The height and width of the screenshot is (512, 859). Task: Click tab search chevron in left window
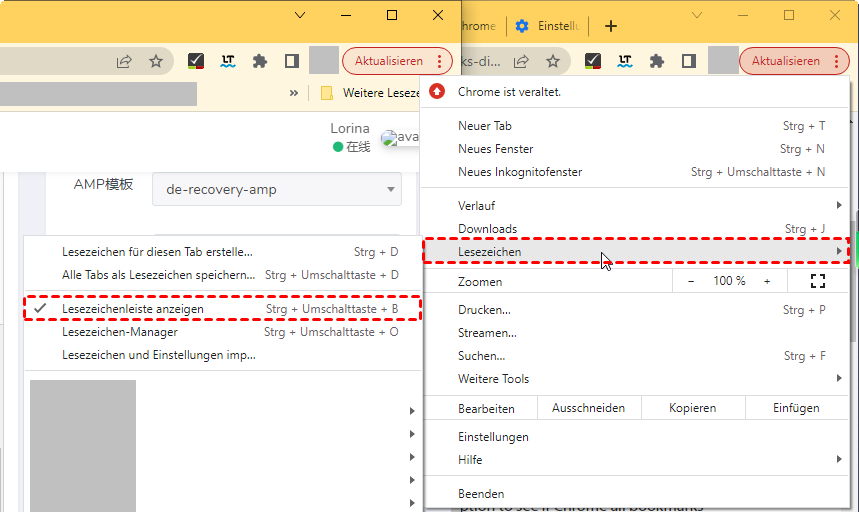click(300, 15)
